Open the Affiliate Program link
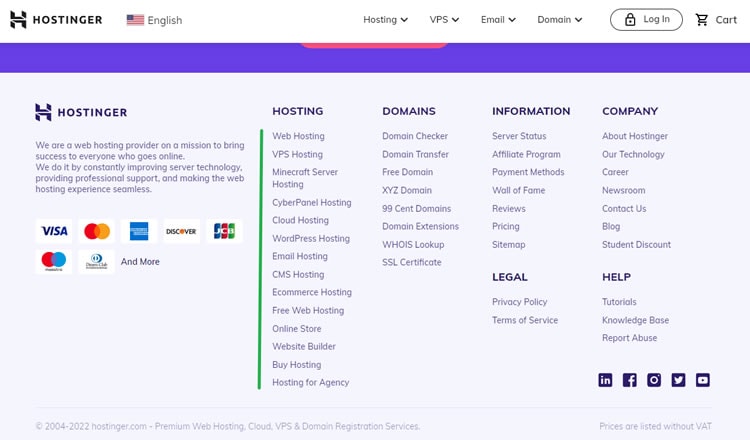Viewport: 750px width, 440px height. point(526,154)
